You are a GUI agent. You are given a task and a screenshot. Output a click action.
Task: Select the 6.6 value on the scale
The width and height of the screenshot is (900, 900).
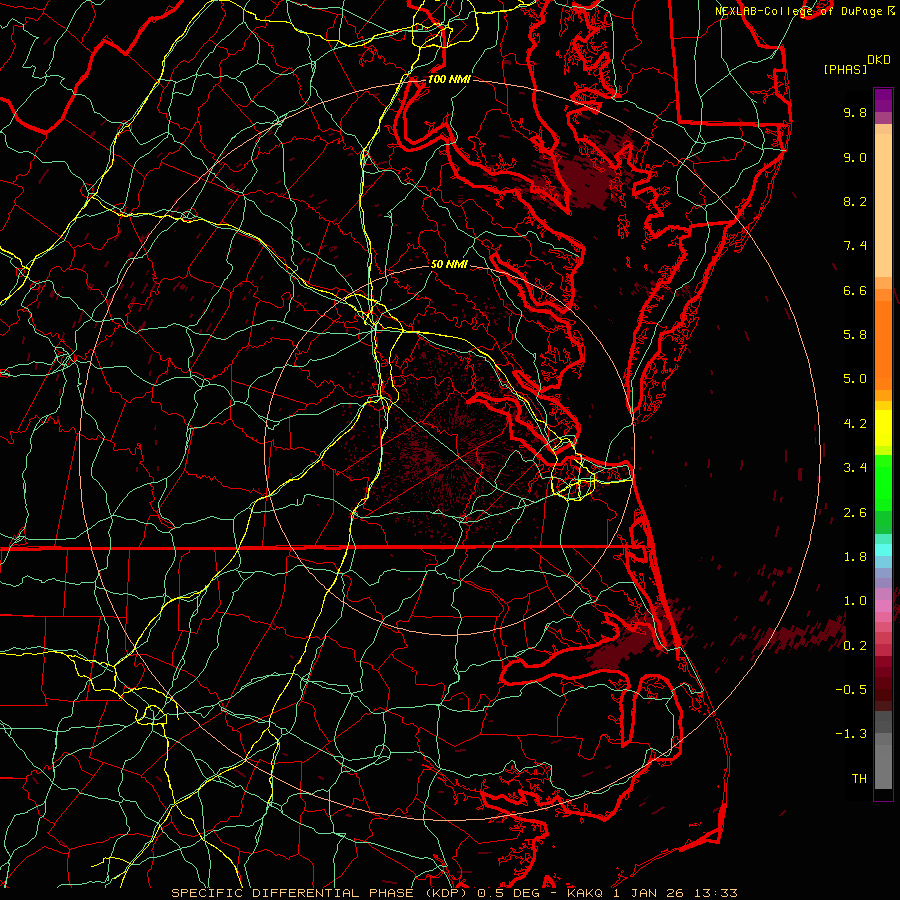855,290
